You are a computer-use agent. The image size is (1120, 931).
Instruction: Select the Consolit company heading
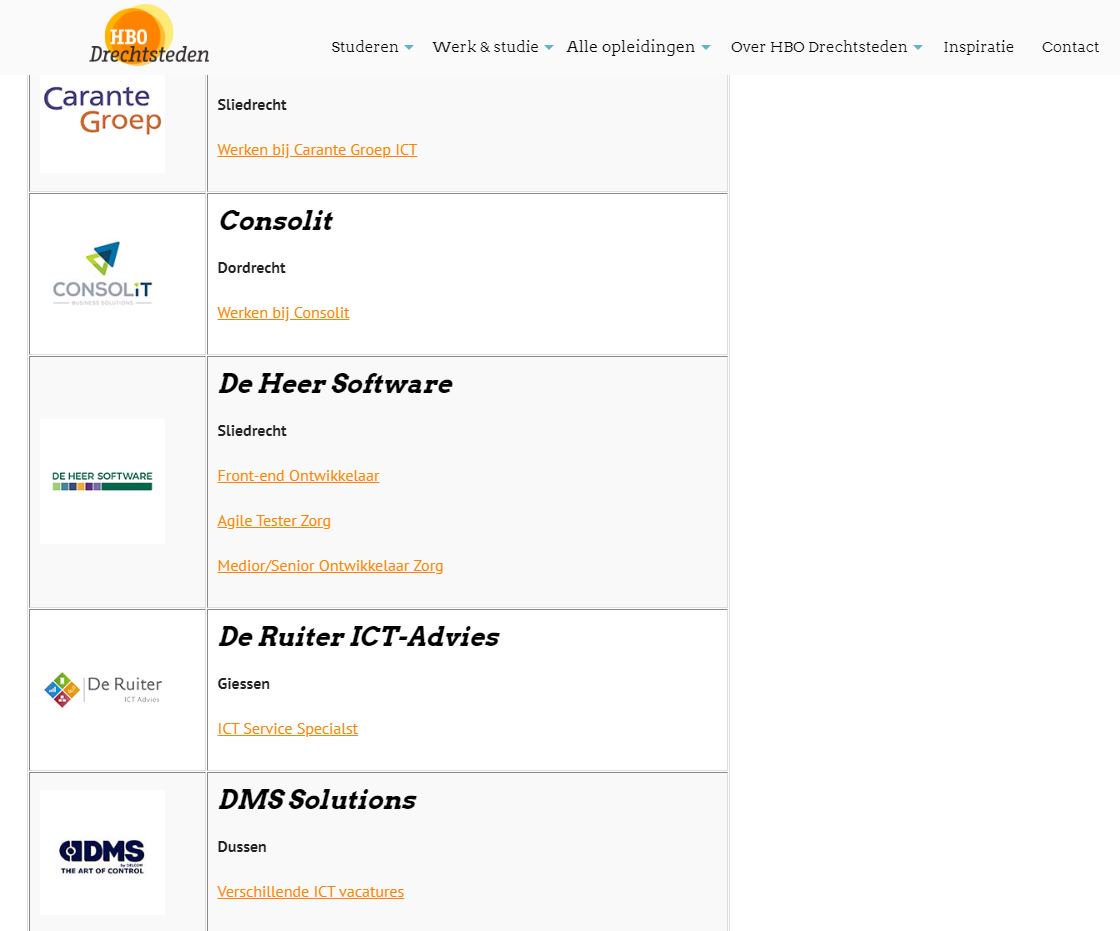coord(276,221)
